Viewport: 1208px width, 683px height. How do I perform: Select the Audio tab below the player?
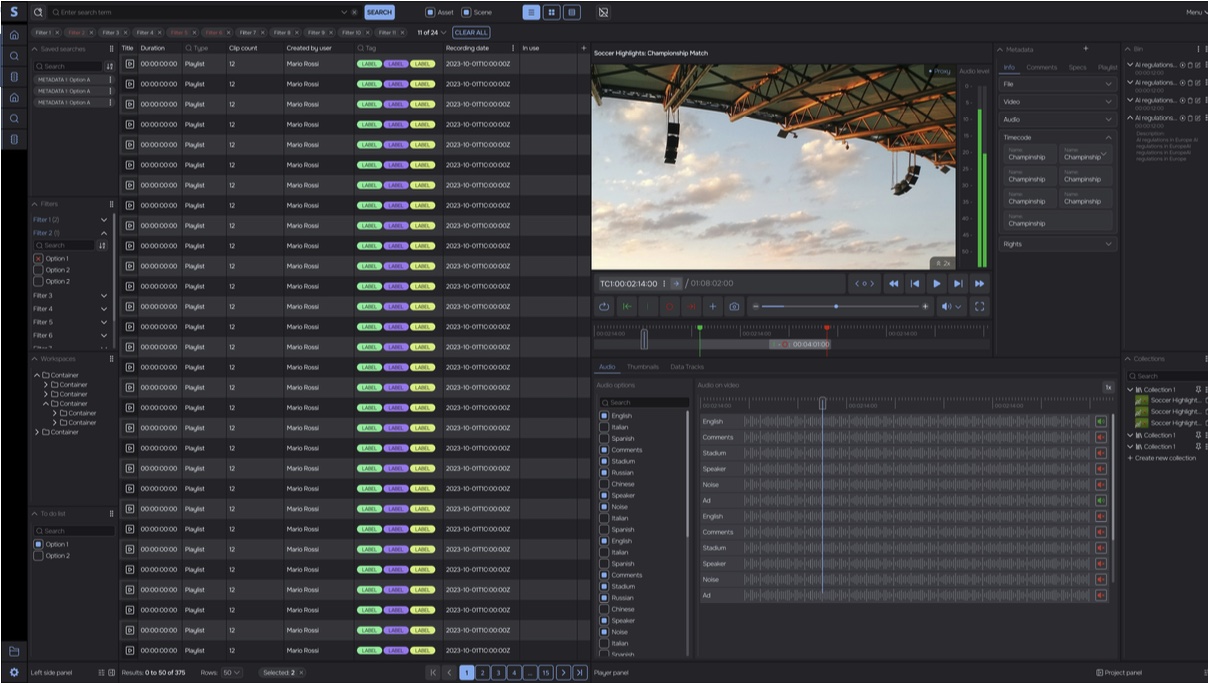(x=607, y=367)
